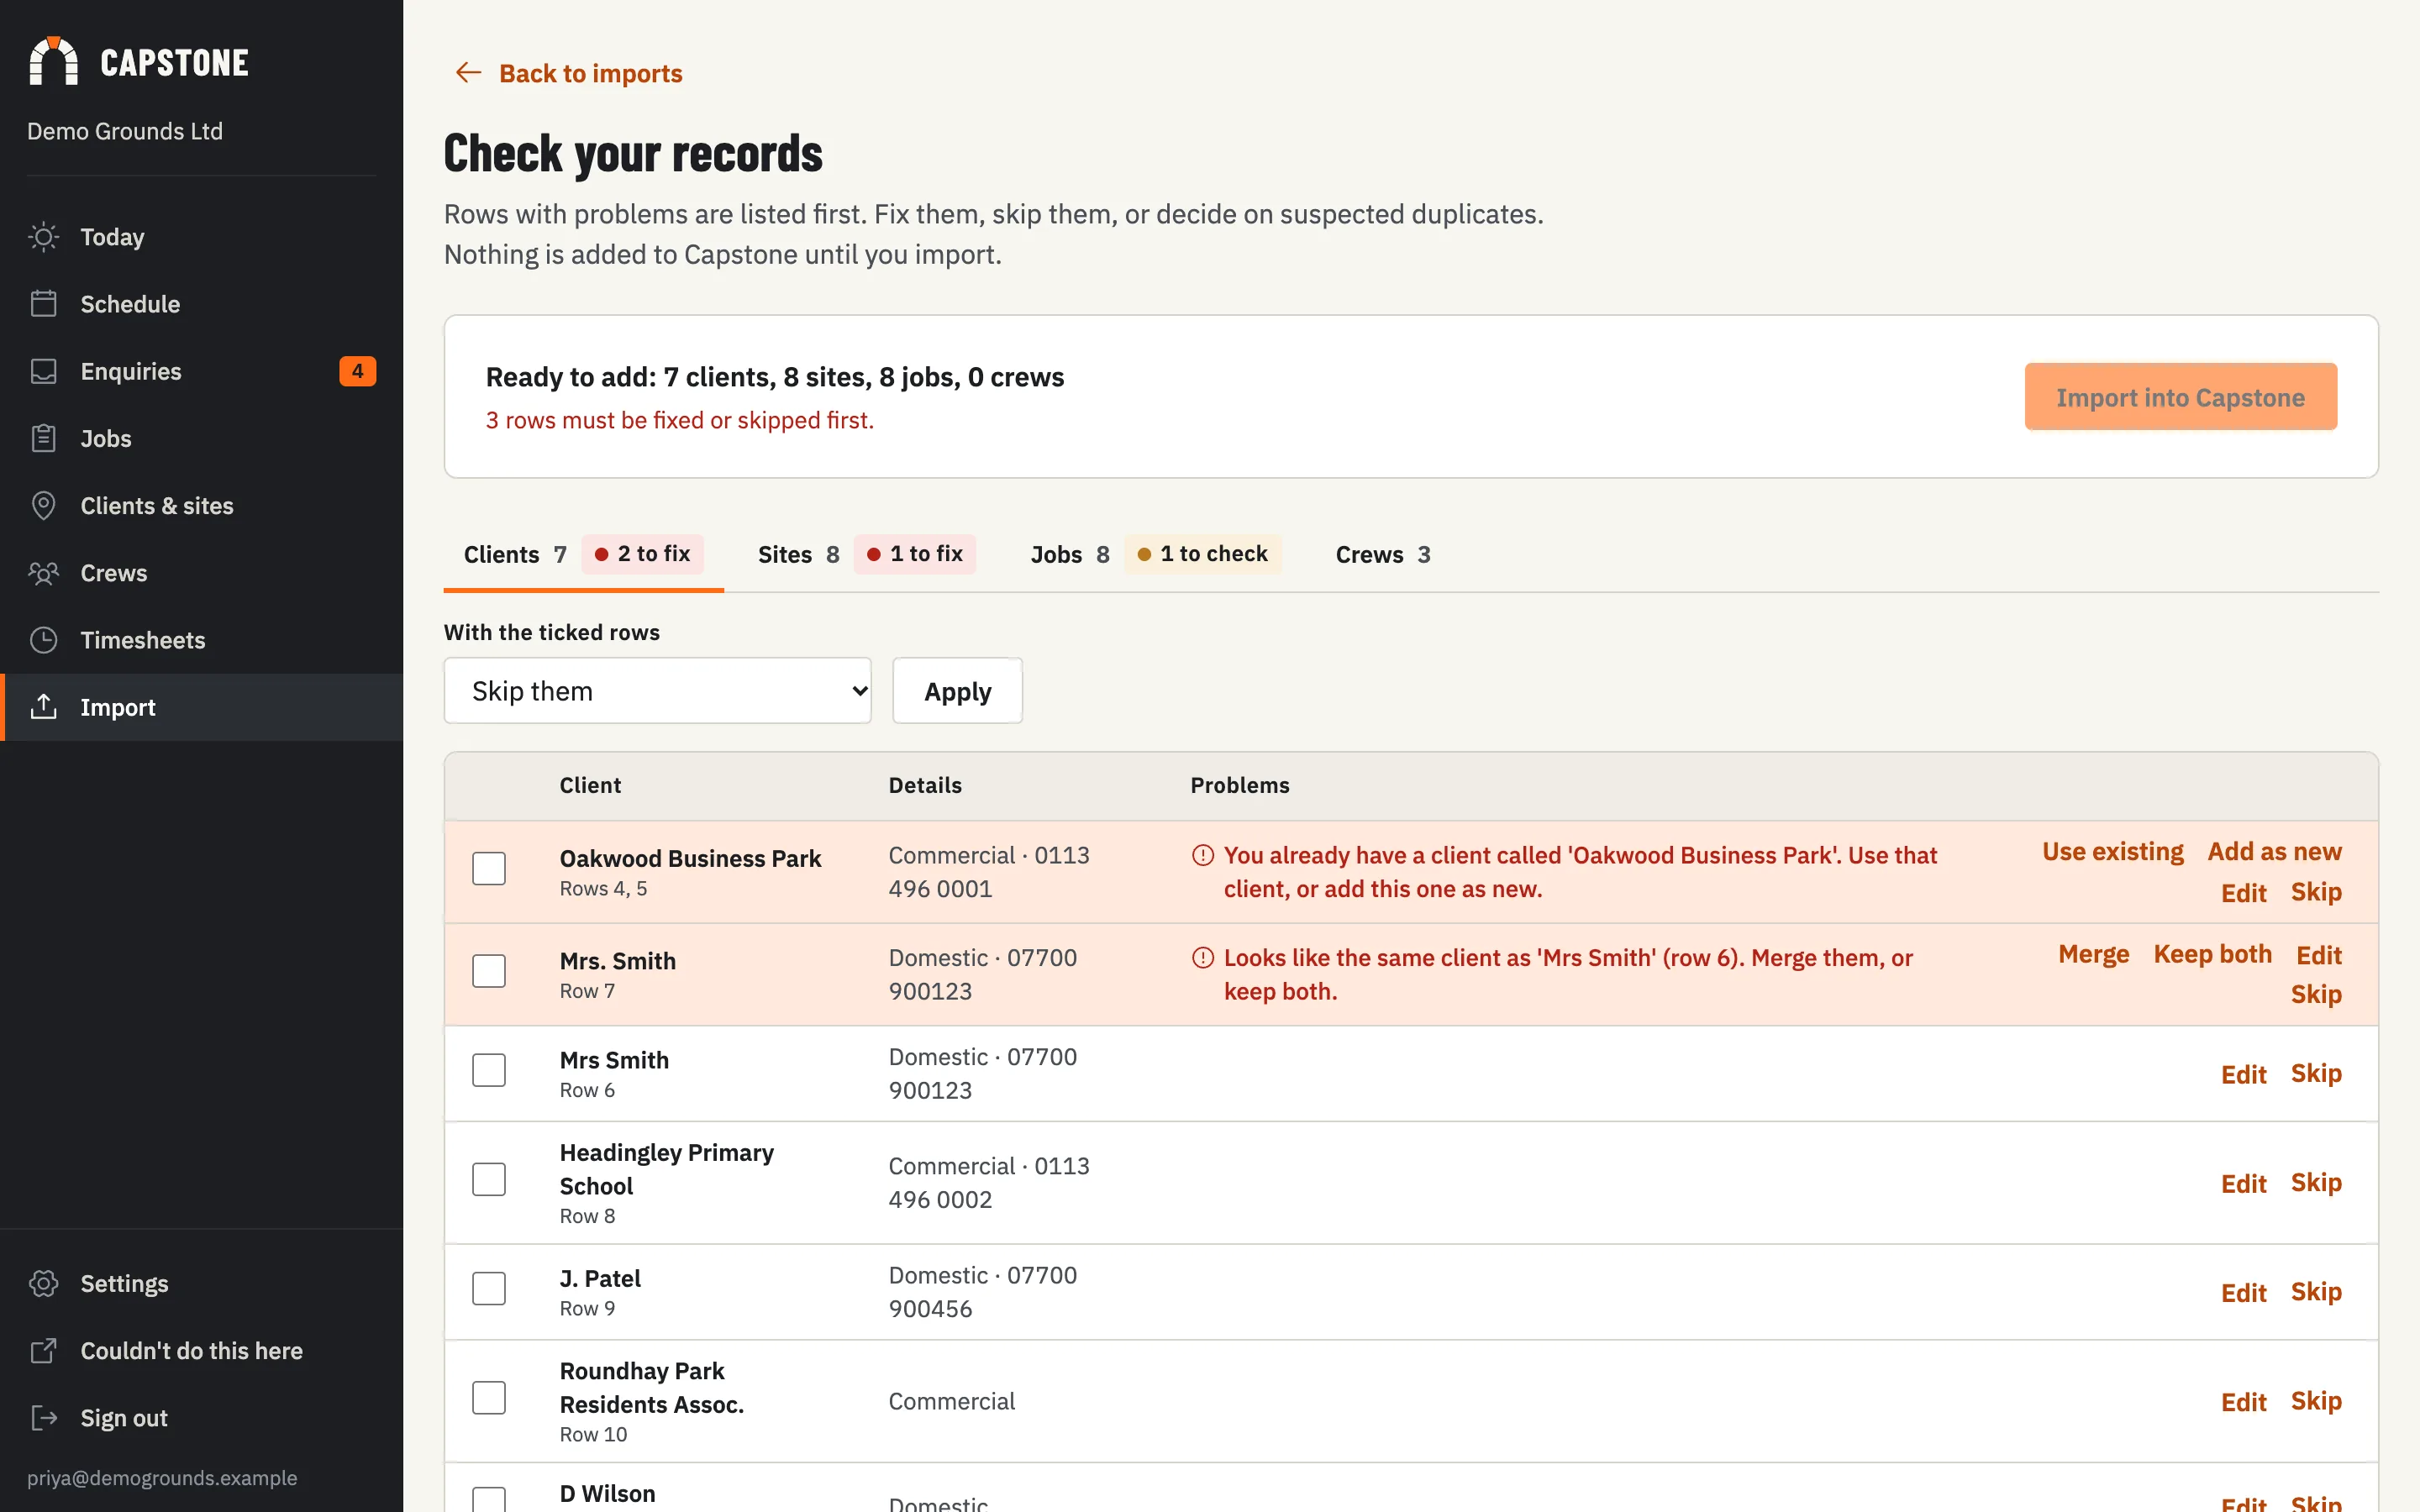Screen dimensions: 2420x1512
Task: Open the Skip them dropdown
Action: 658,691
